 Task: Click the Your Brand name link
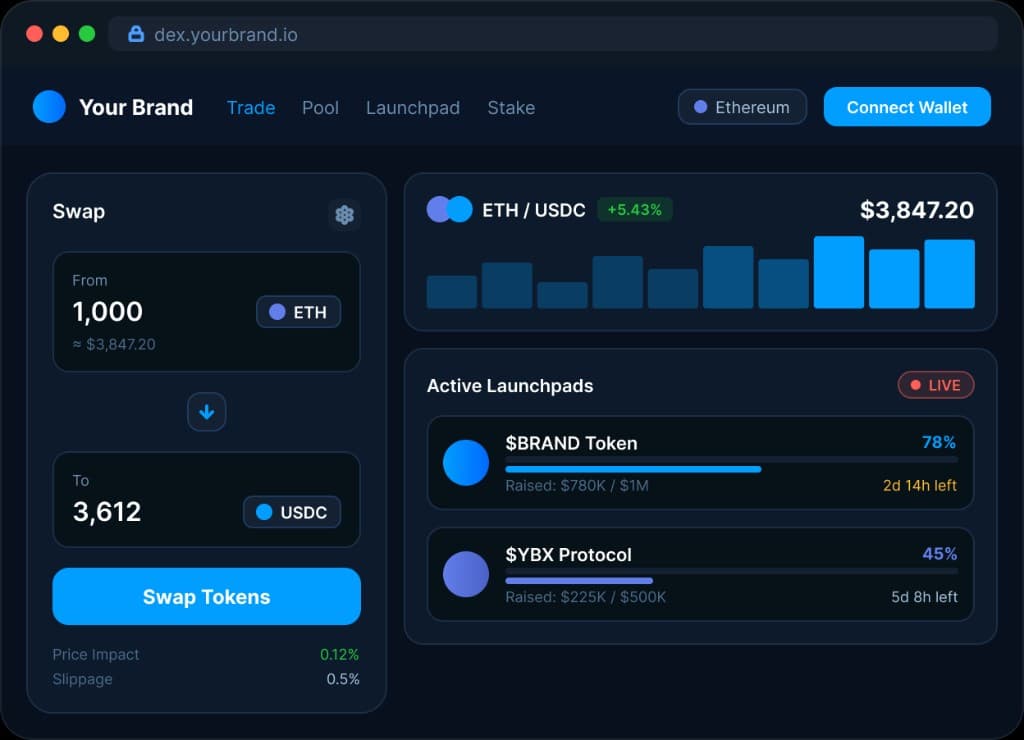136,107
